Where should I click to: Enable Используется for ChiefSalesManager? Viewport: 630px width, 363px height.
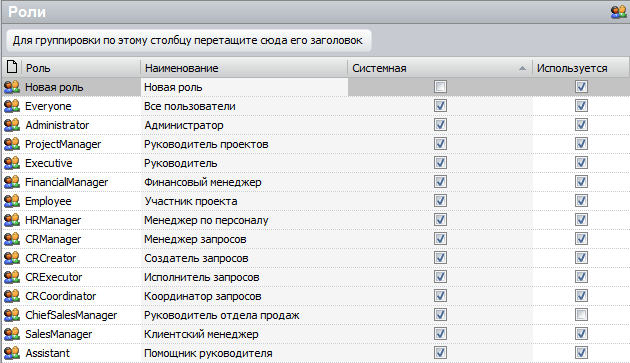[581, 315]
